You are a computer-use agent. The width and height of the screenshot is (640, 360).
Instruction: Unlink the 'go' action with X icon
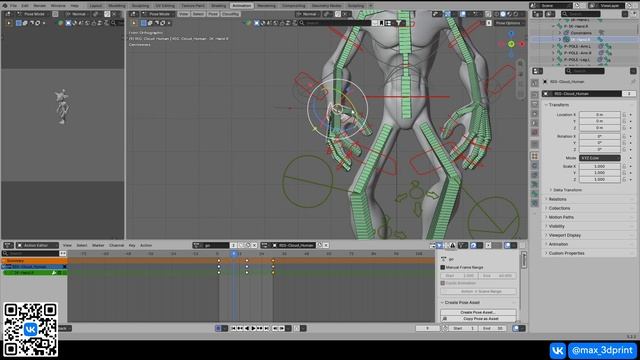coord(254,245)
